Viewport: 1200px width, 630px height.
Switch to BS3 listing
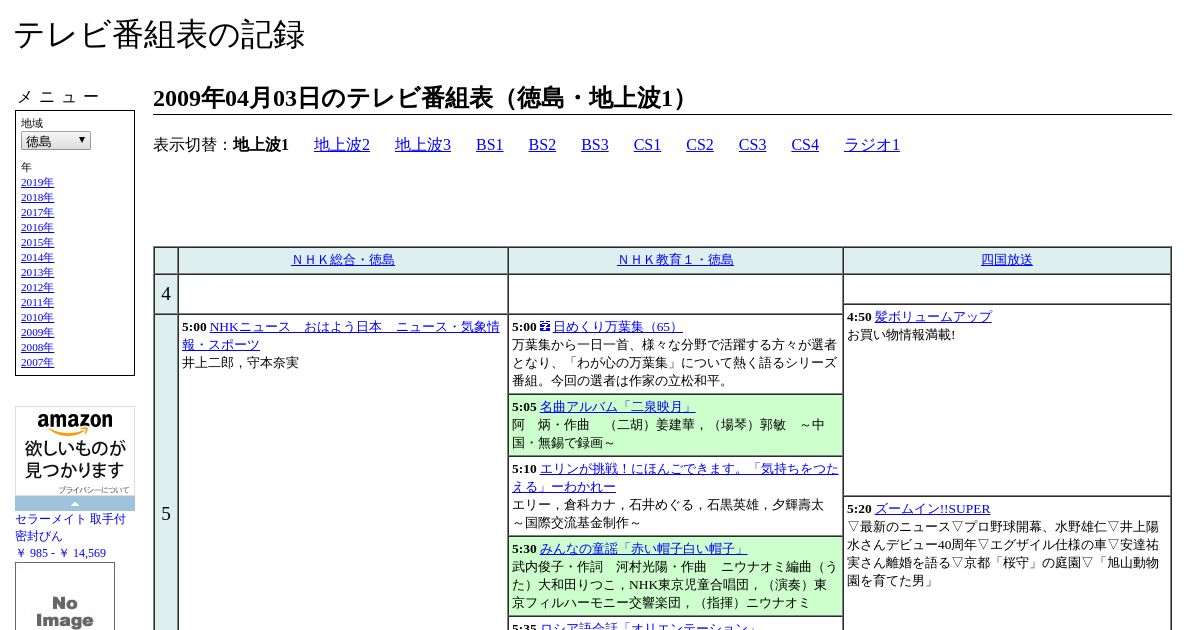click(595, 145)
